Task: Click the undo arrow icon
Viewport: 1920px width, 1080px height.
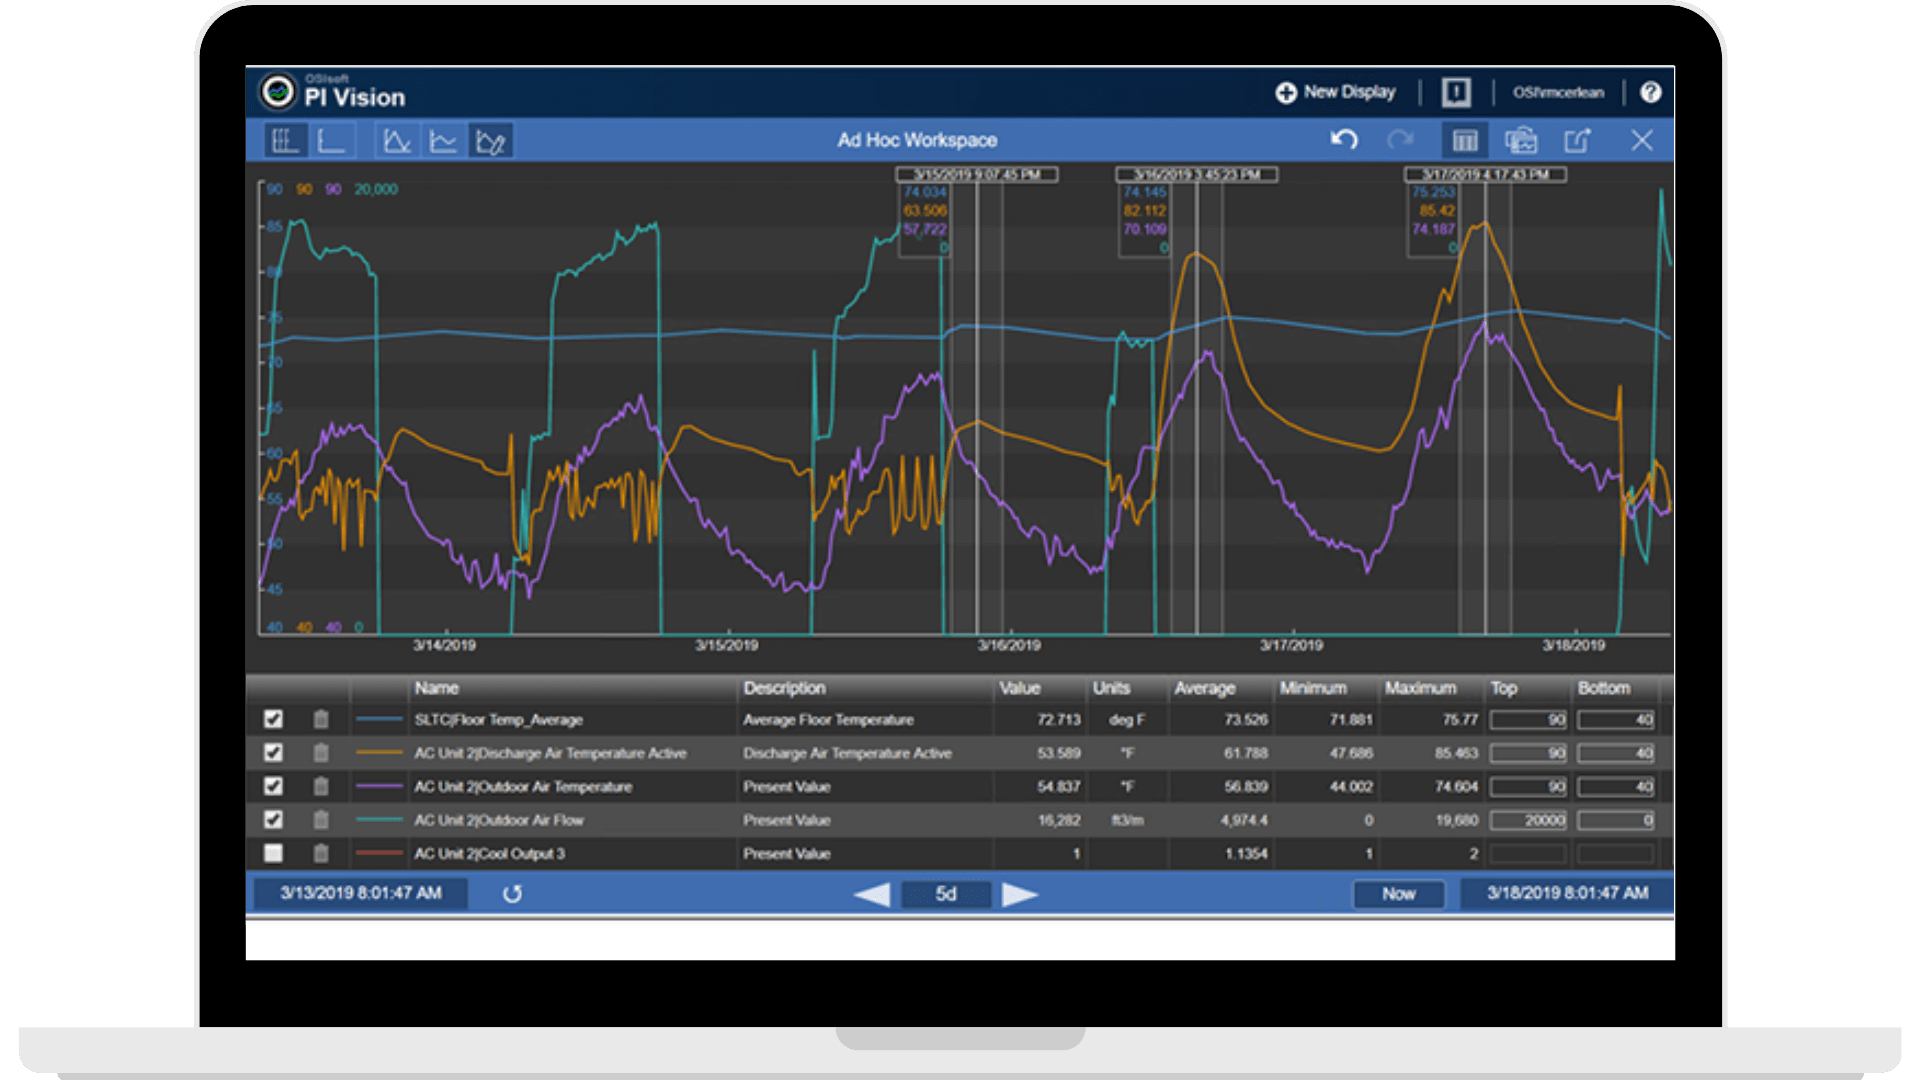Action: click(1344, 140)
